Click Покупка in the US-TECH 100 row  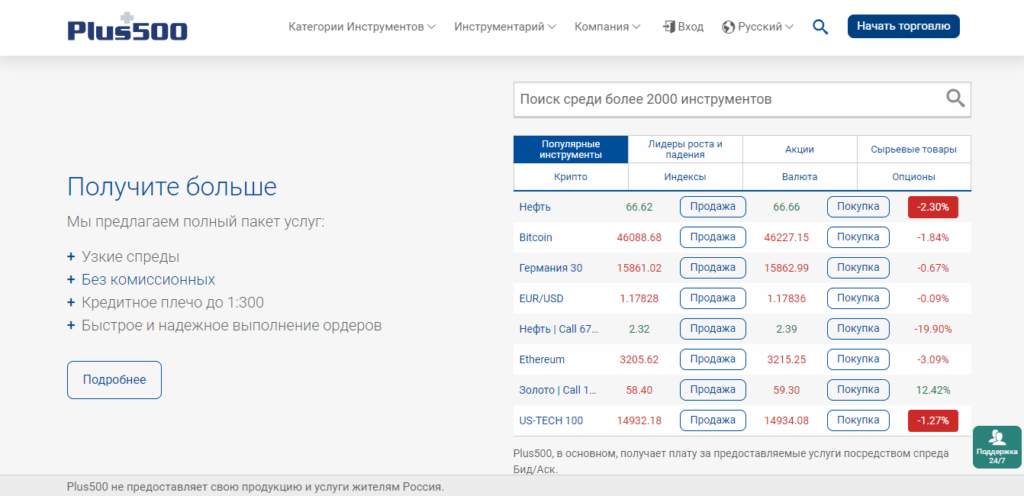(x=858, y=421)
